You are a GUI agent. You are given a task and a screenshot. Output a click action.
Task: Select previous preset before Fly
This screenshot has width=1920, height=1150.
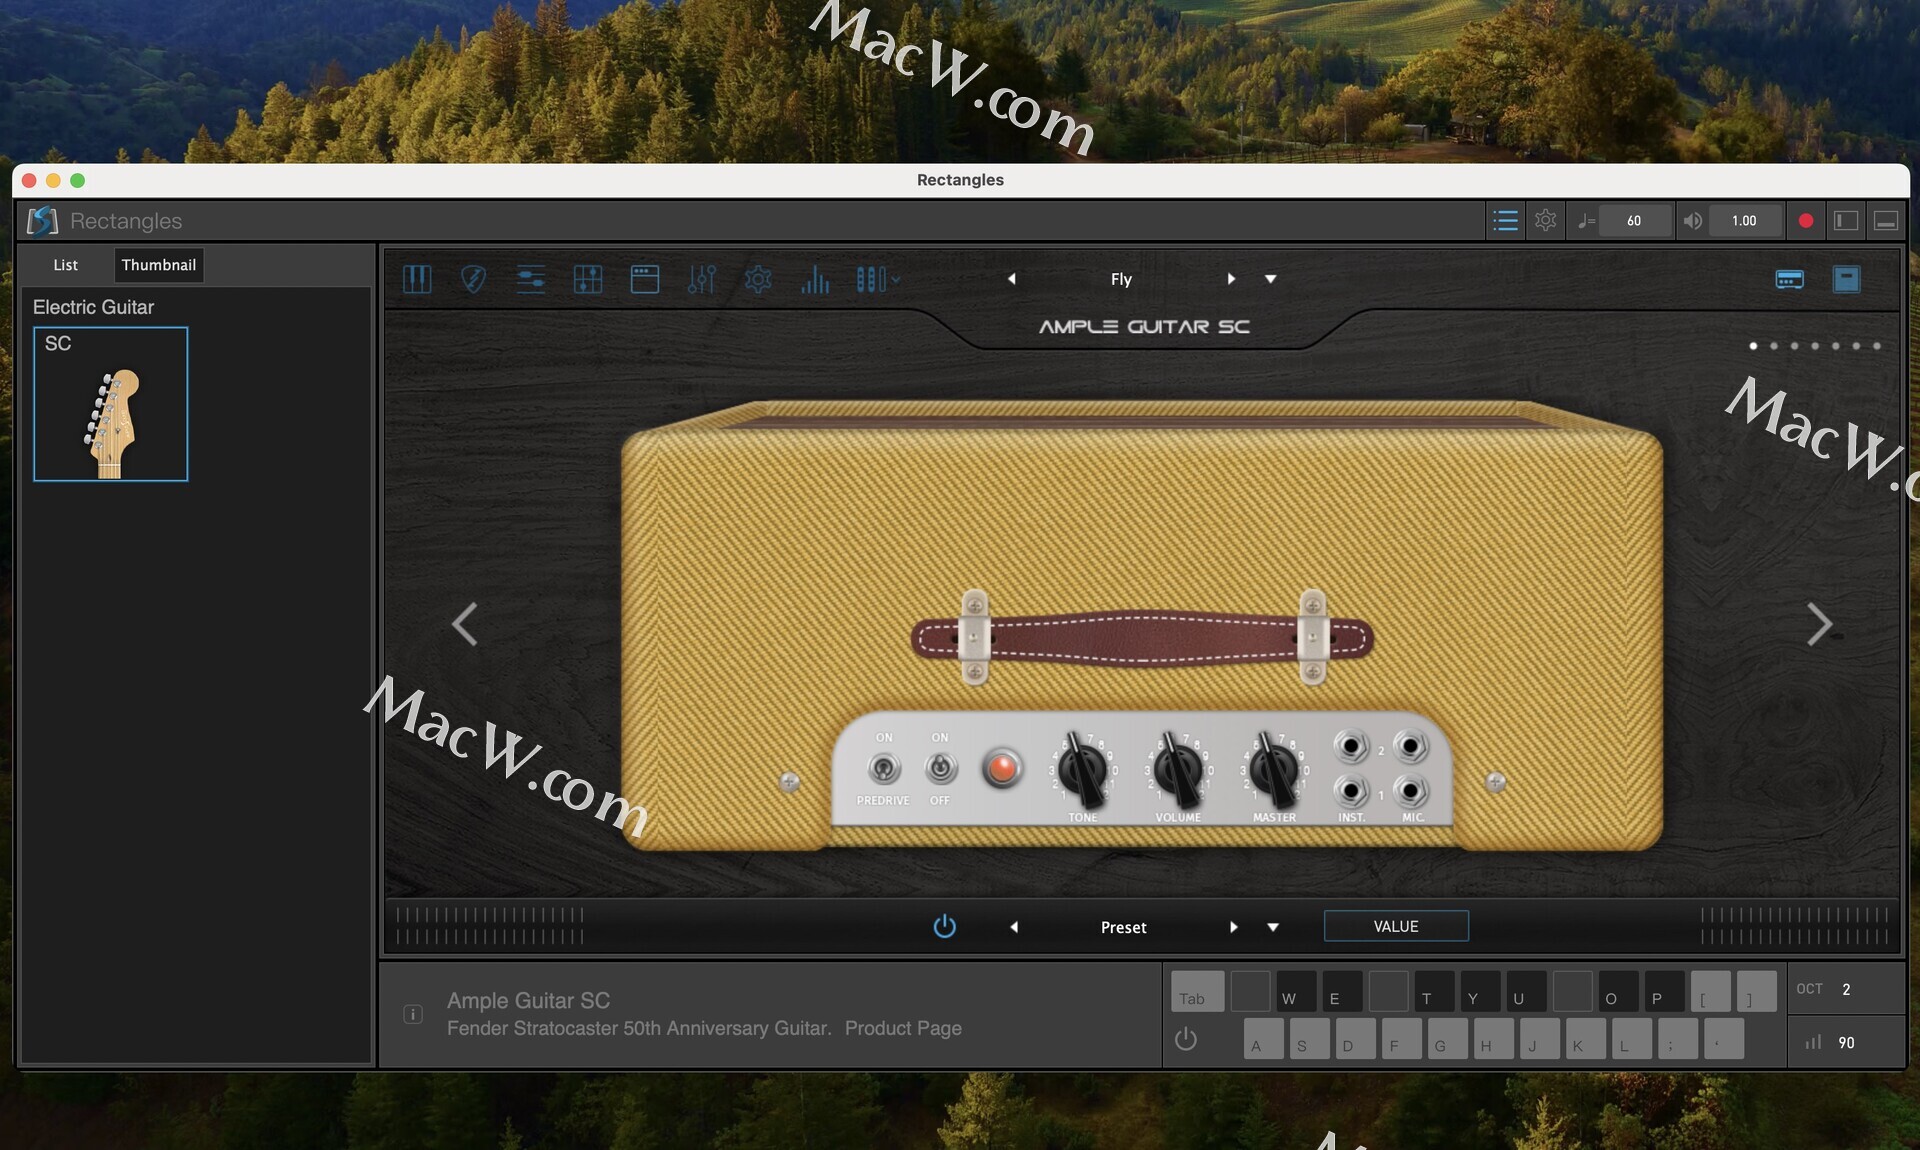[x=1012, y=279]
